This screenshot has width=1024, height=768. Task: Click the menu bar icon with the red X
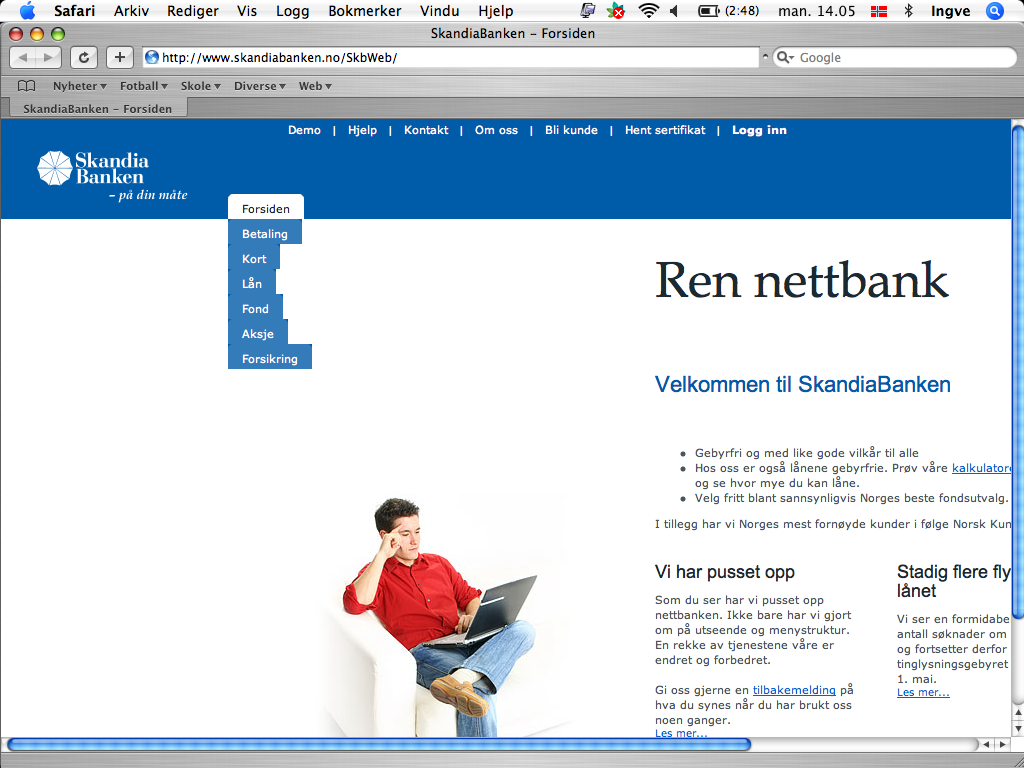click(x=615, y=10)
